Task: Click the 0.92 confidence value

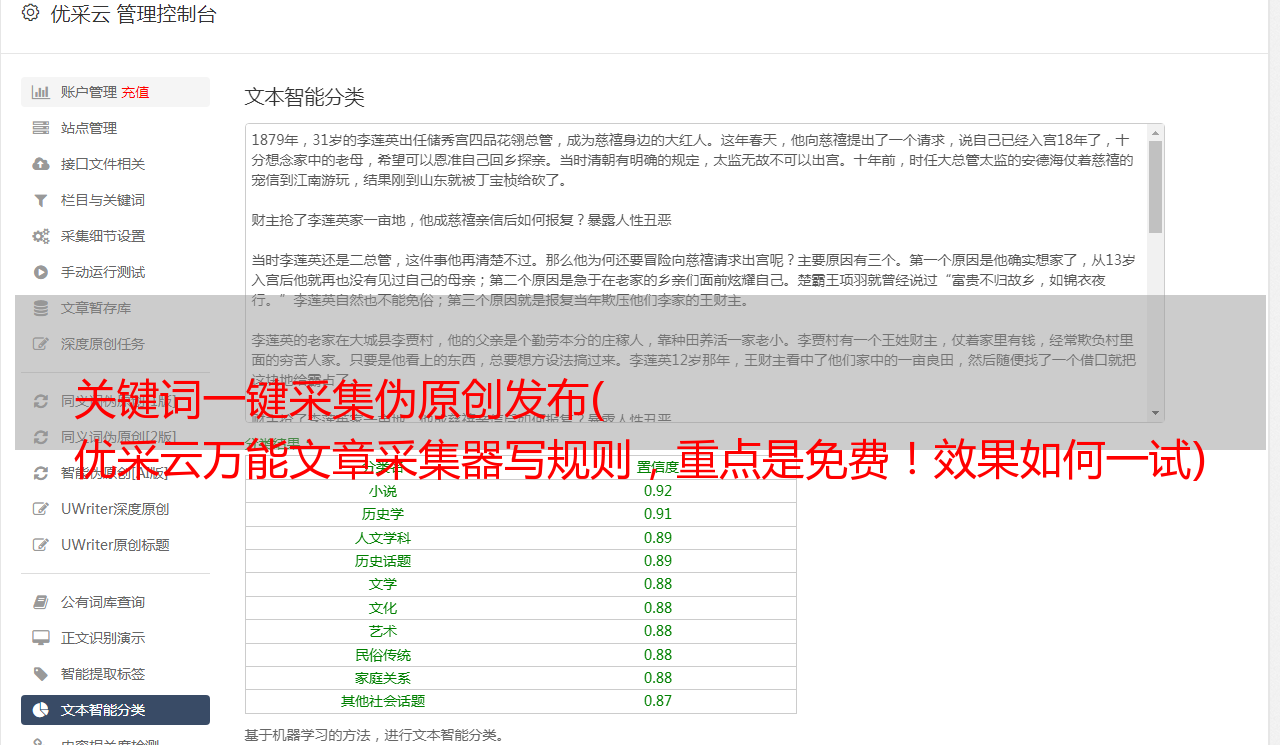Action: pos(658,491)
